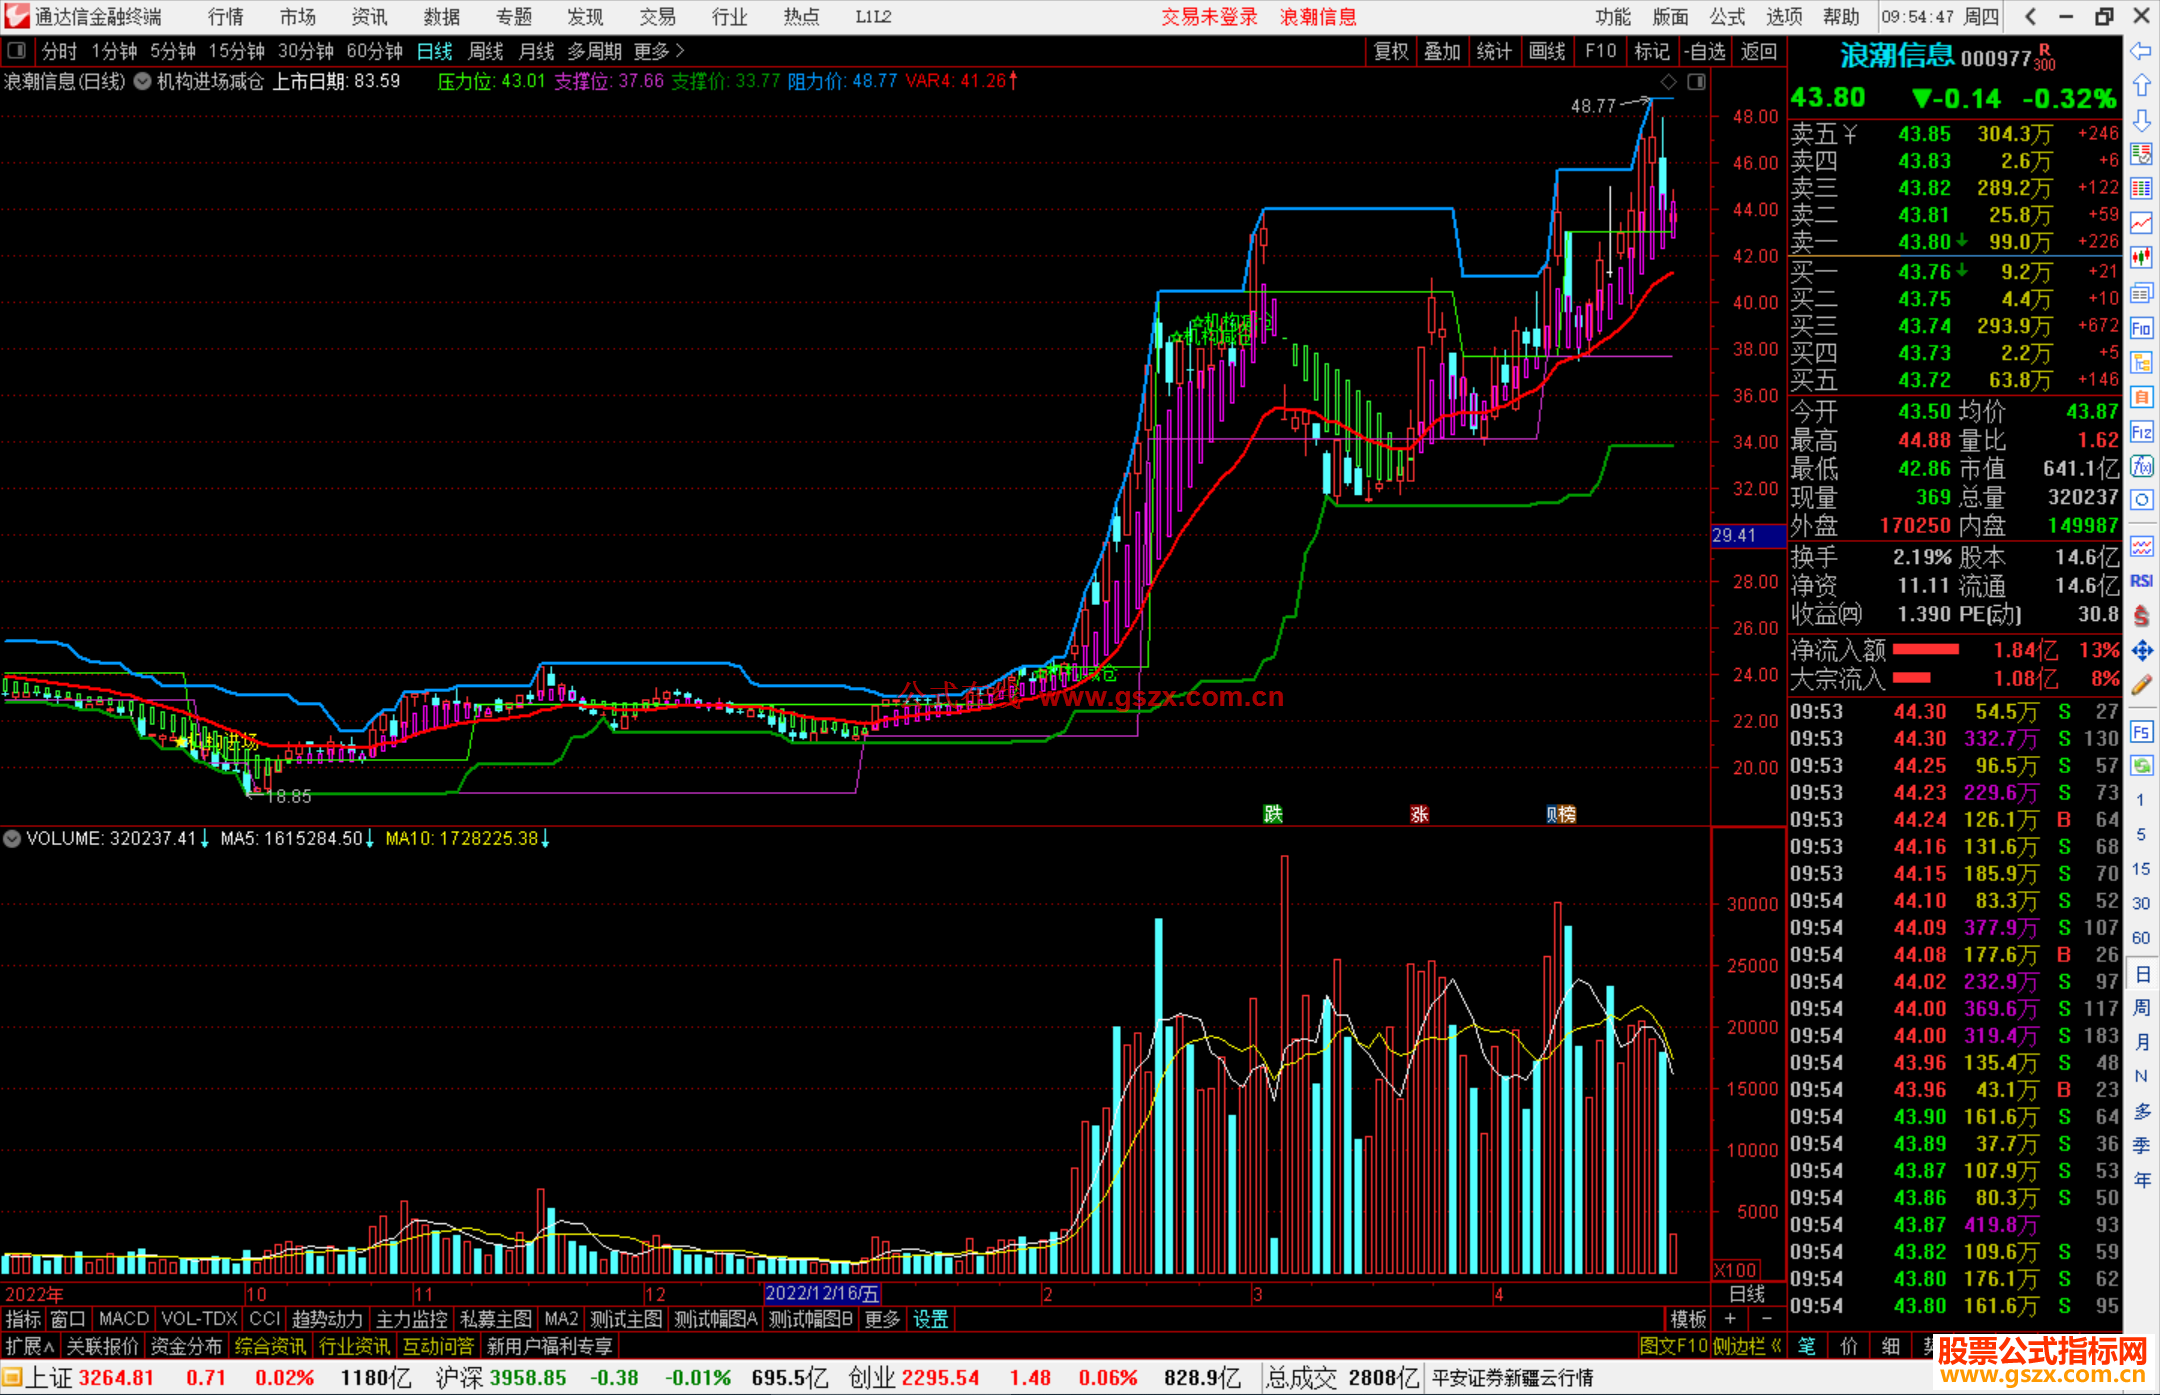
Task: Switch to the MACD indicator tab
Action: [123, 1319]
